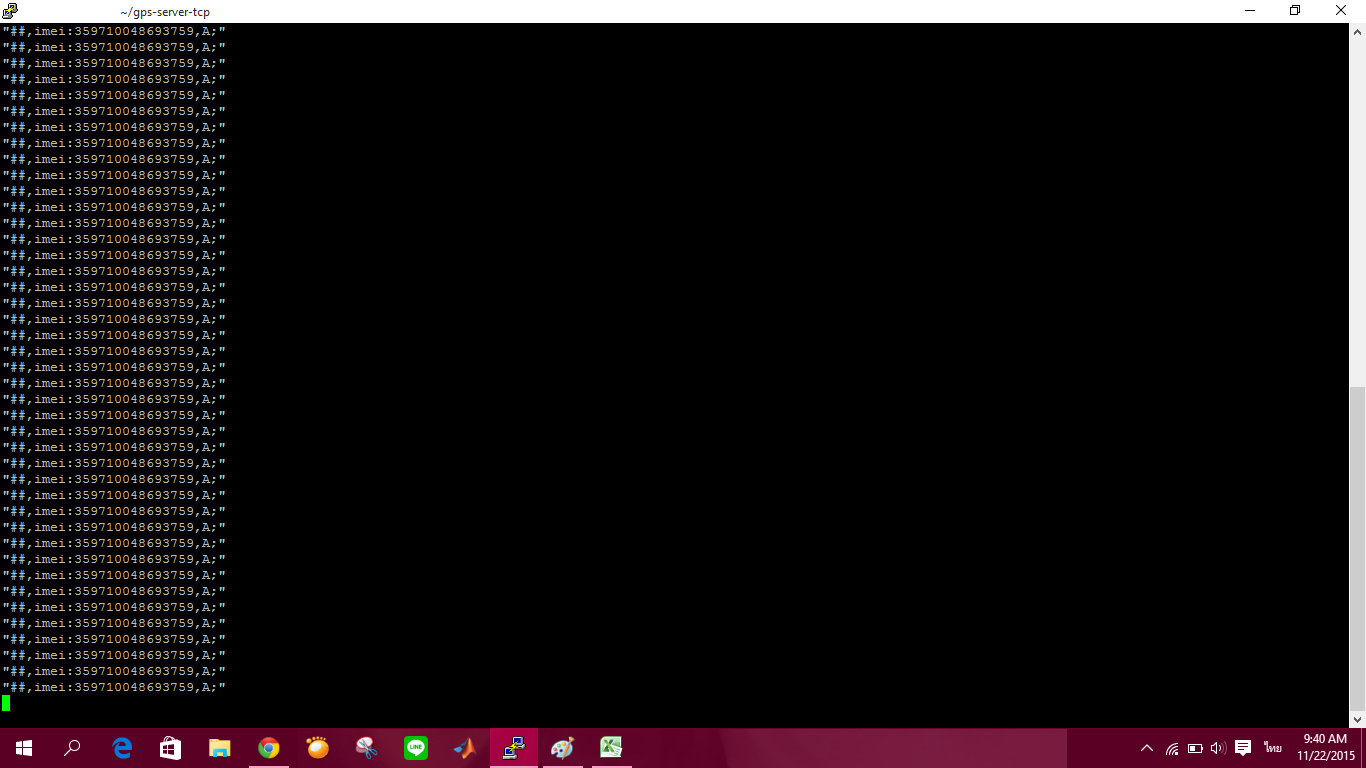Switch the Thai input language indicator

pyautogui.click(x=1272, y=748)
